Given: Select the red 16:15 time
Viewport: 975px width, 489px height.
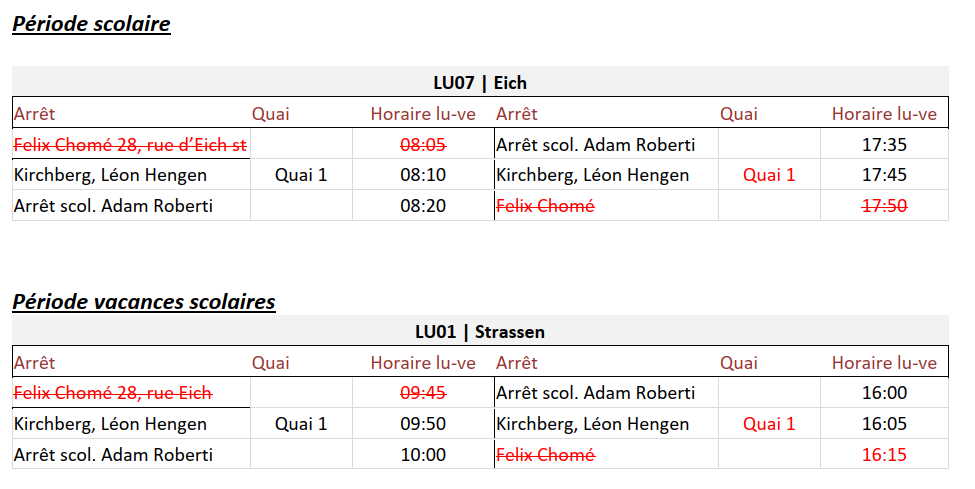Looking at the screenshot, I should point(884,455).
